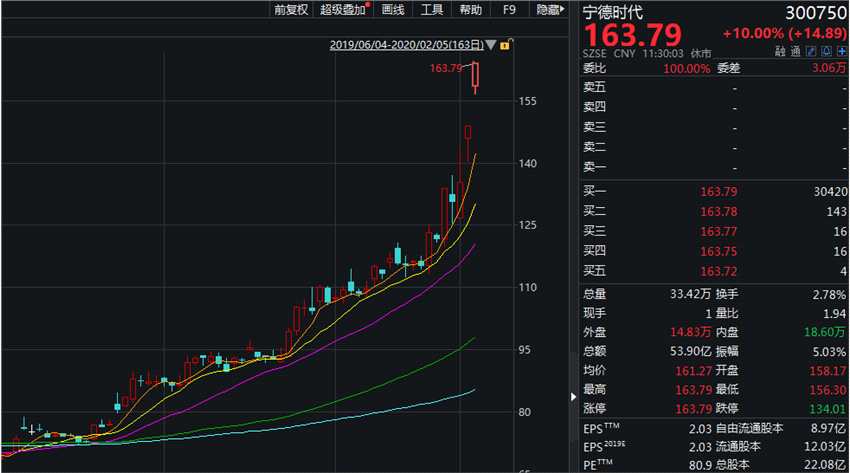Click the 买四 price 163.75
The image size is (850, 473).
pyautogui.click(x=718, y=251)
